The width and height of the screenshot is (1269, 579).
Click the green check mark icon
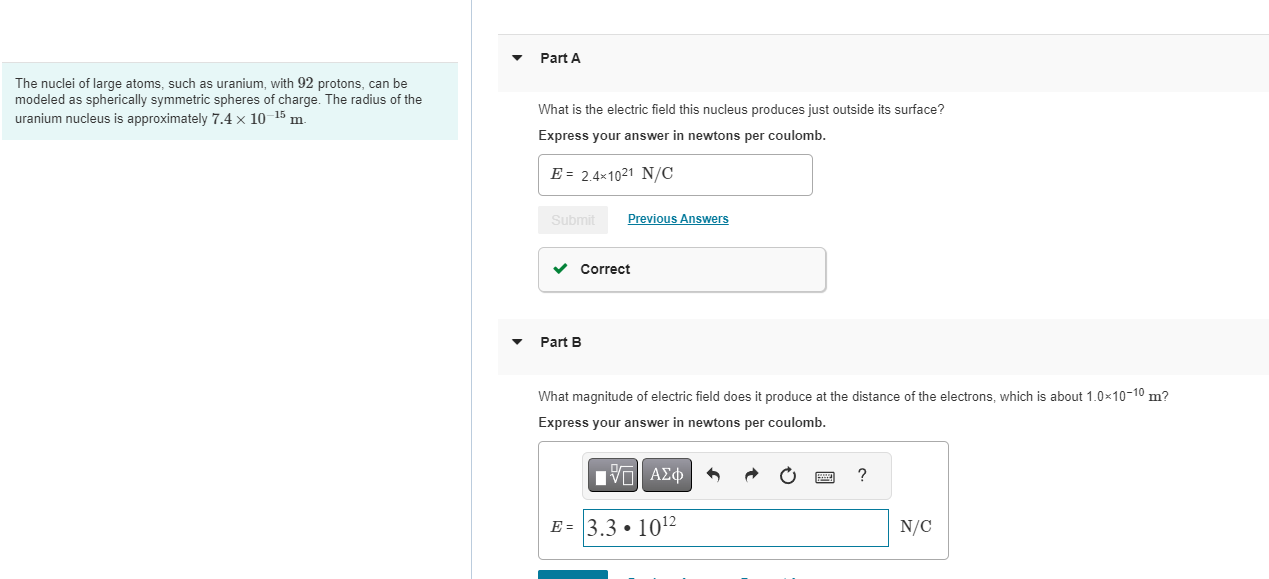[561, 269]
